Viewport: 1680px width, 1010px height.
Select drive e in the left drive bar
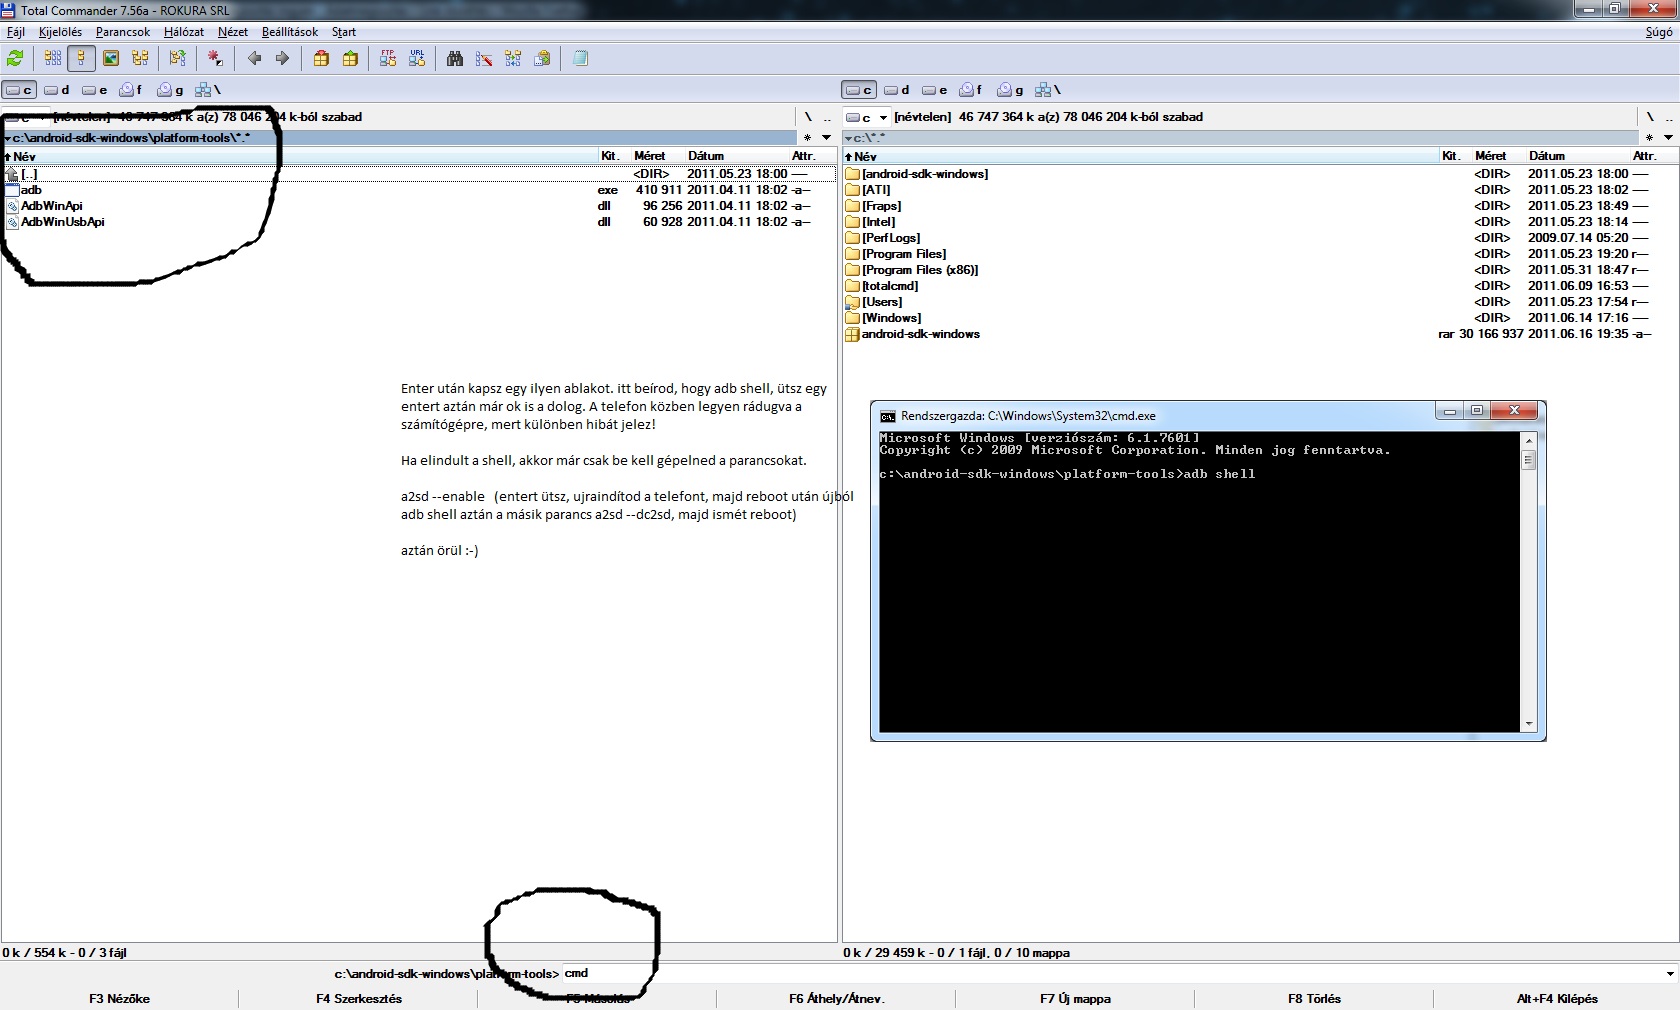[x=94, y=90]
